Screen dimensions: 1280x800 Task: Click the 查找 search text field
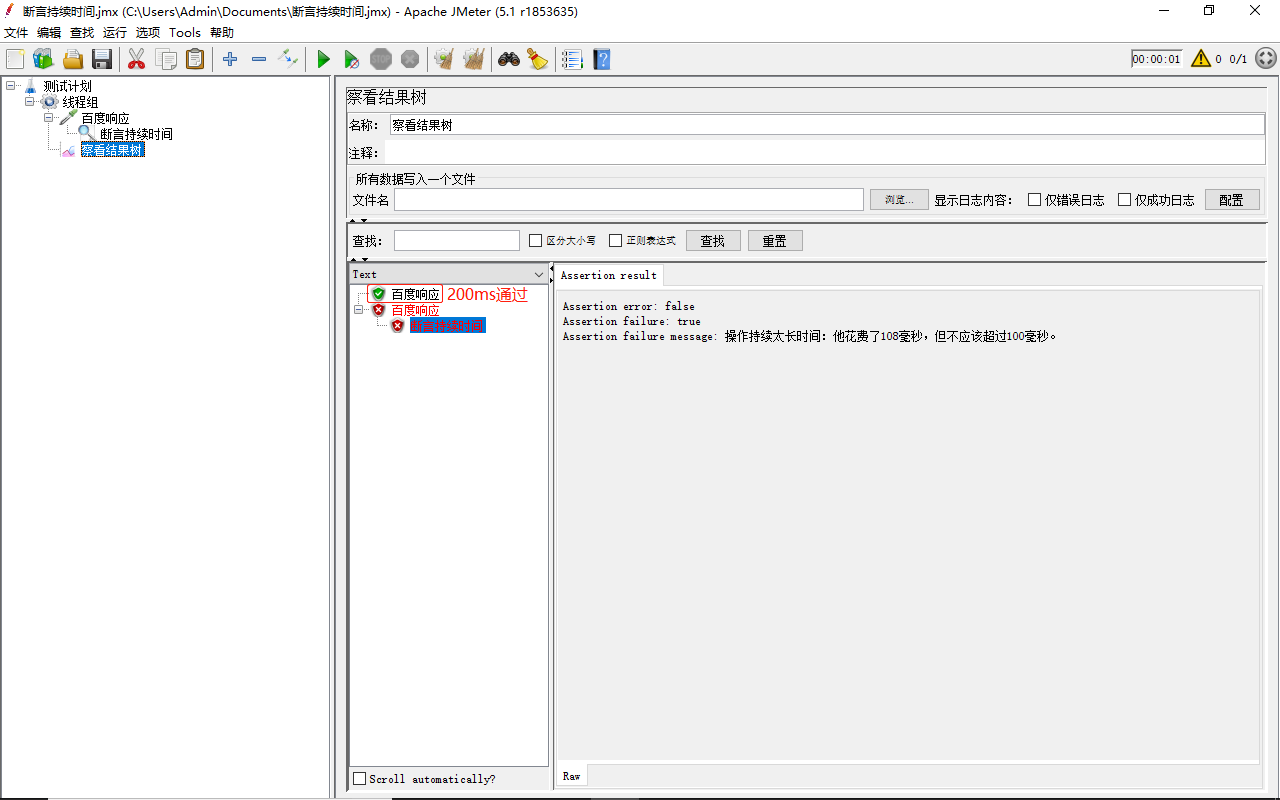click(x=457, y=241)
